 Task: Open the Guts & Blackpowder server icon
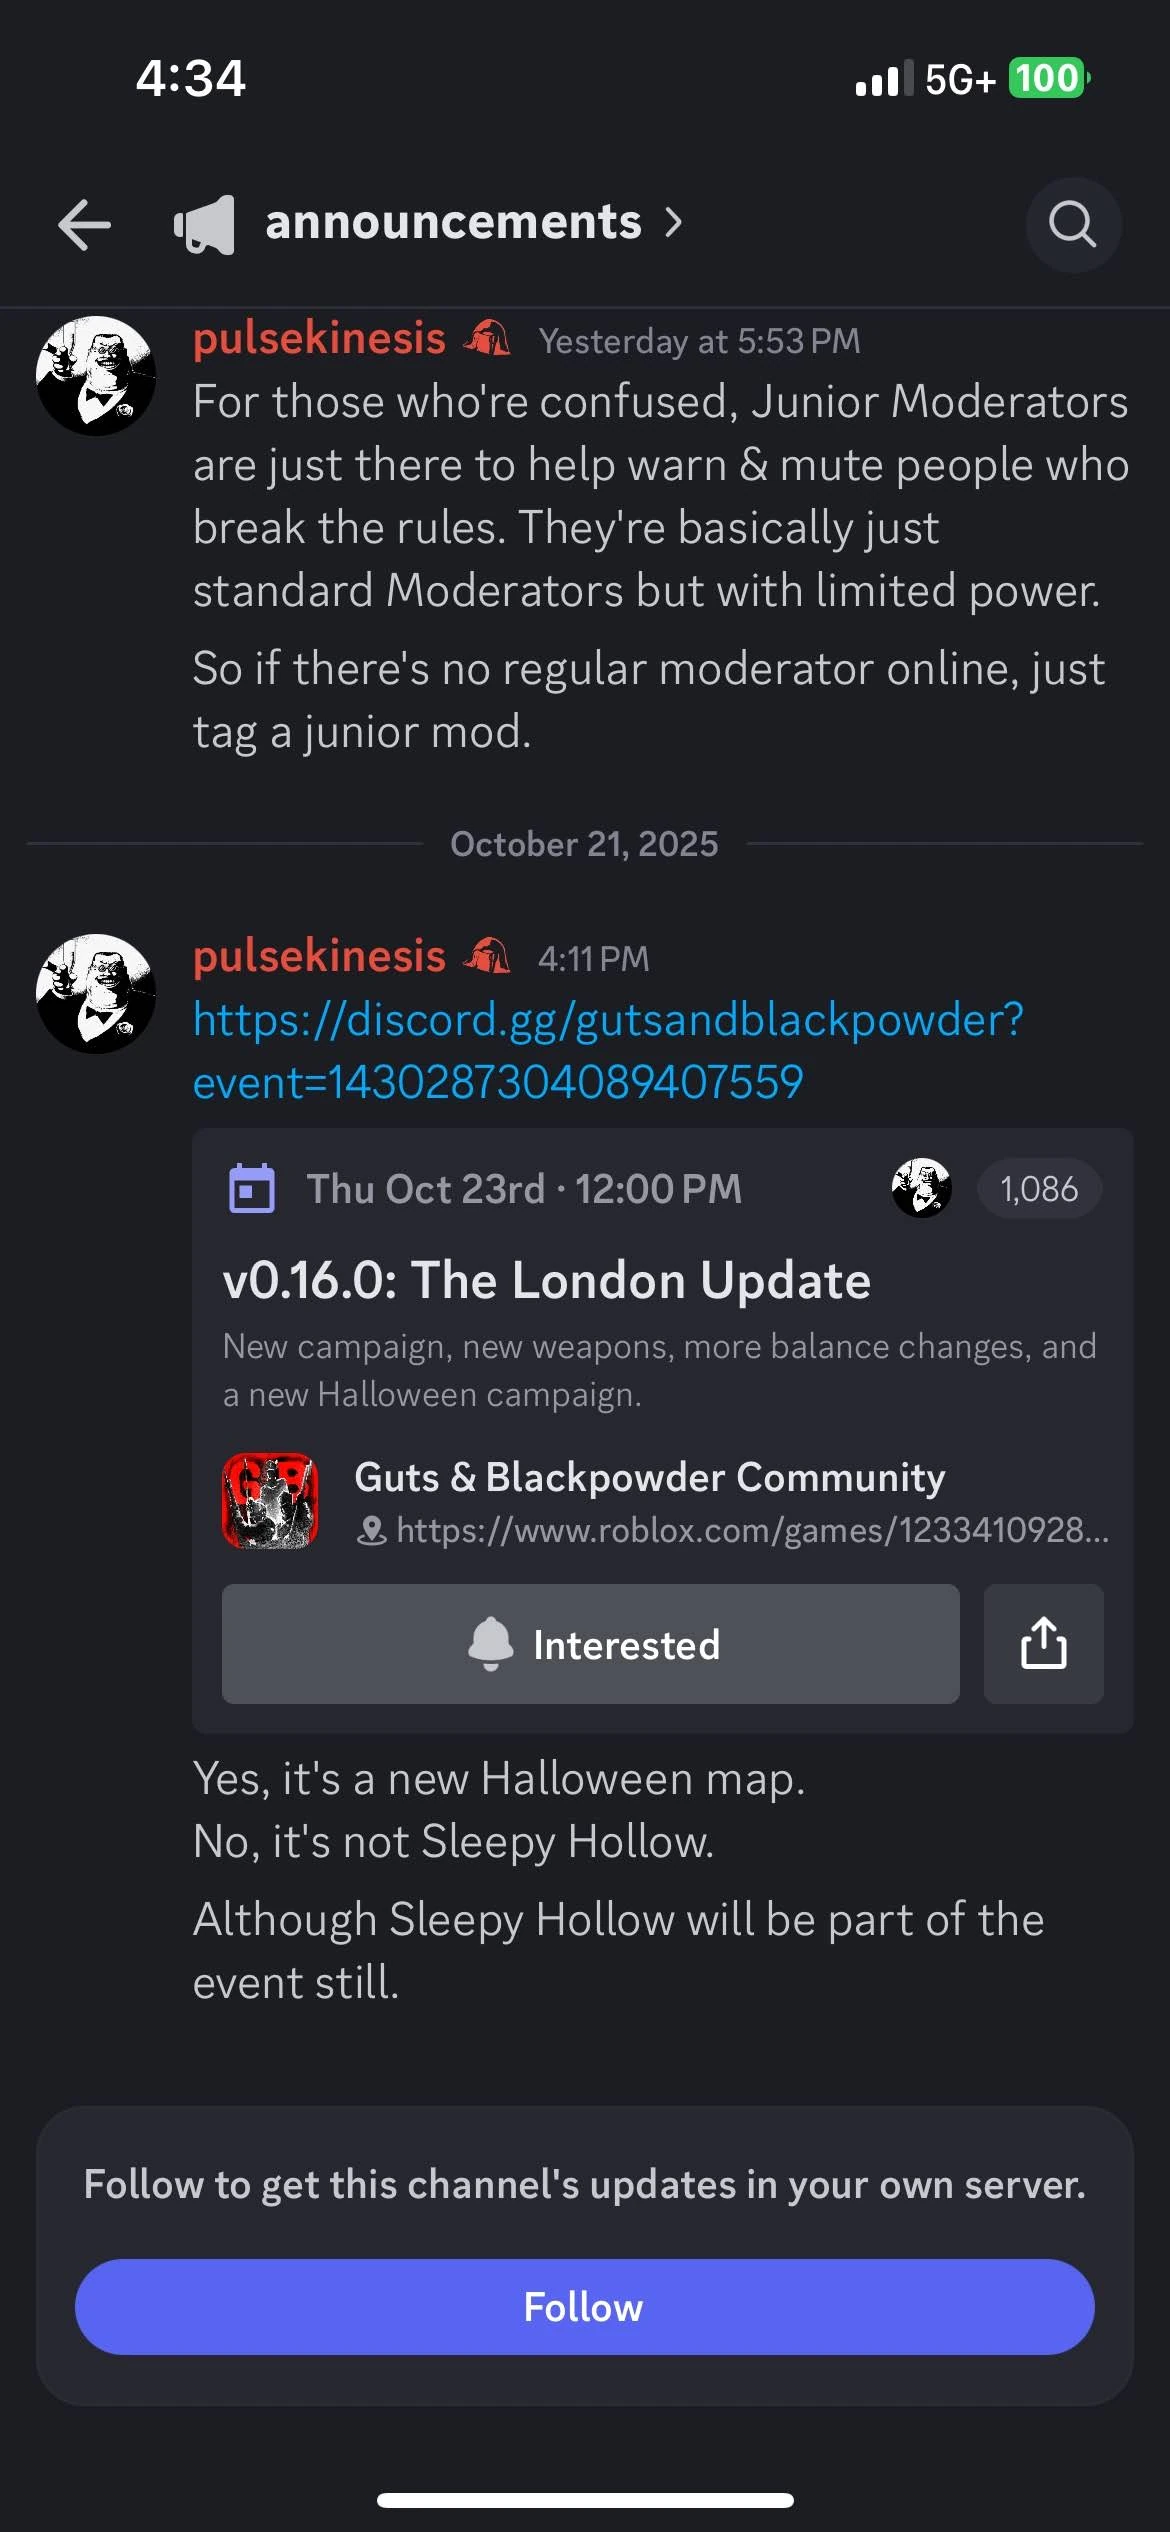[x=270, y=1500]
